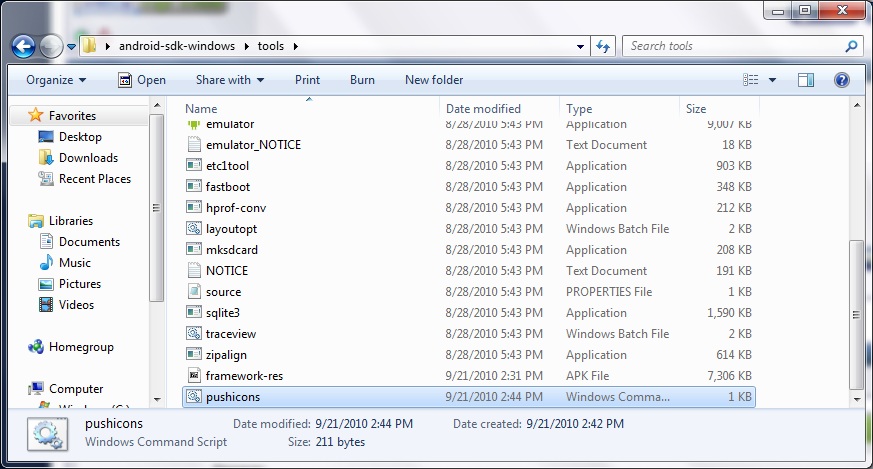Open the Music library in sidebar
873x469 pixels.
[74, 263]
